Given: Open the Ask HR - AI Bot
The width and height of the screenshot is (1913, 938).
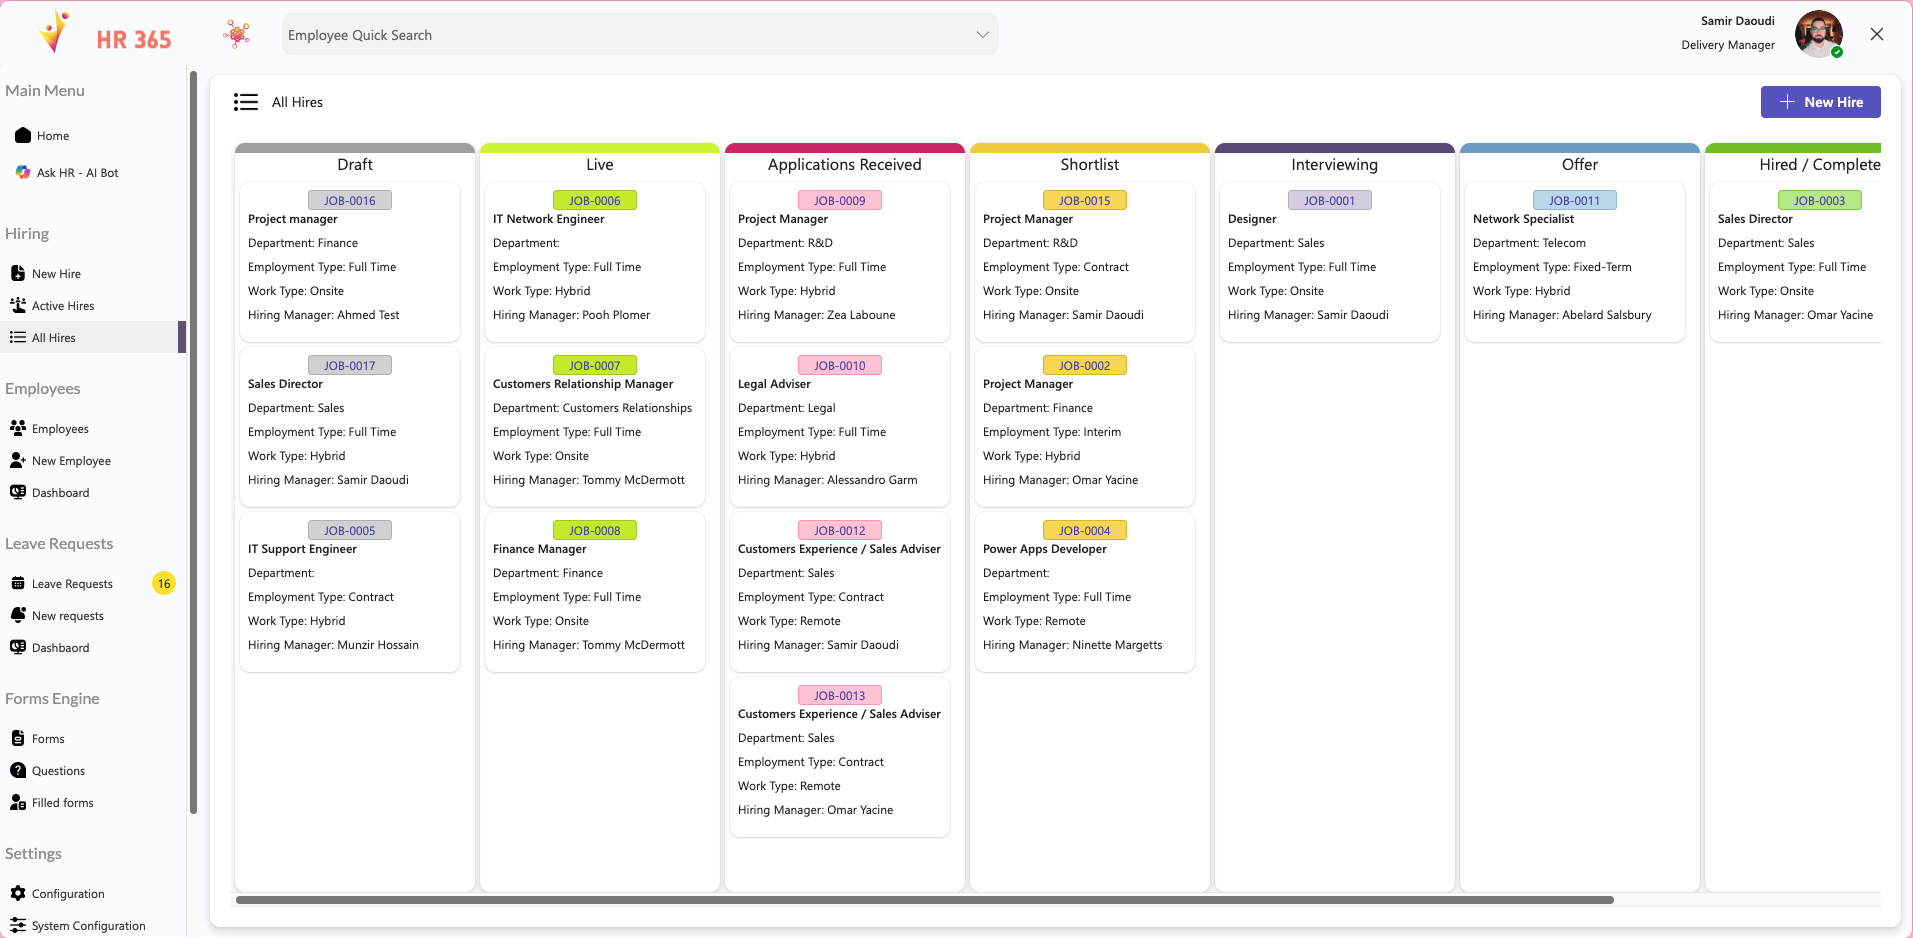Looking at the screenshot, I should (77, 172).
